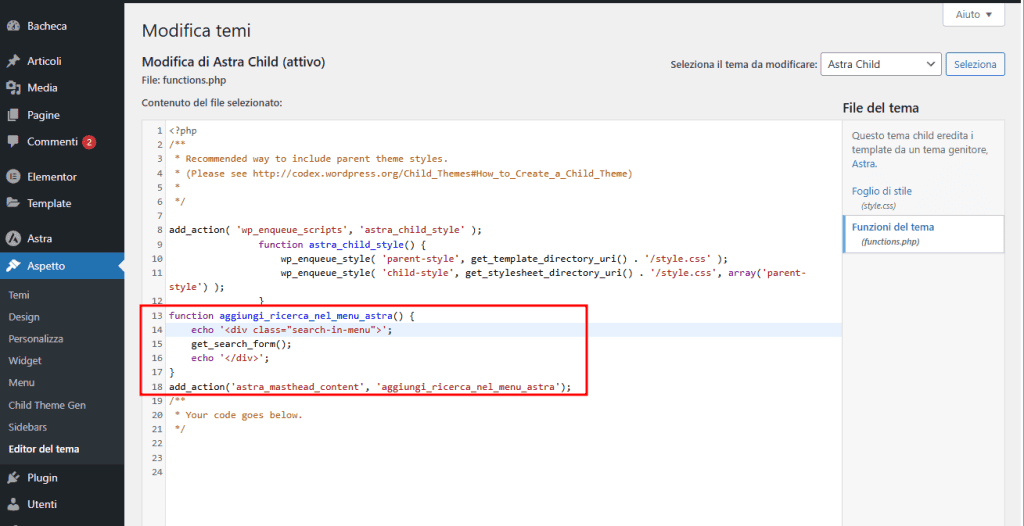This screenshot has width=1024, height=526.
Task: Click the Pagine pages icon
Action: pyautogui.click(x=12, y=115)
